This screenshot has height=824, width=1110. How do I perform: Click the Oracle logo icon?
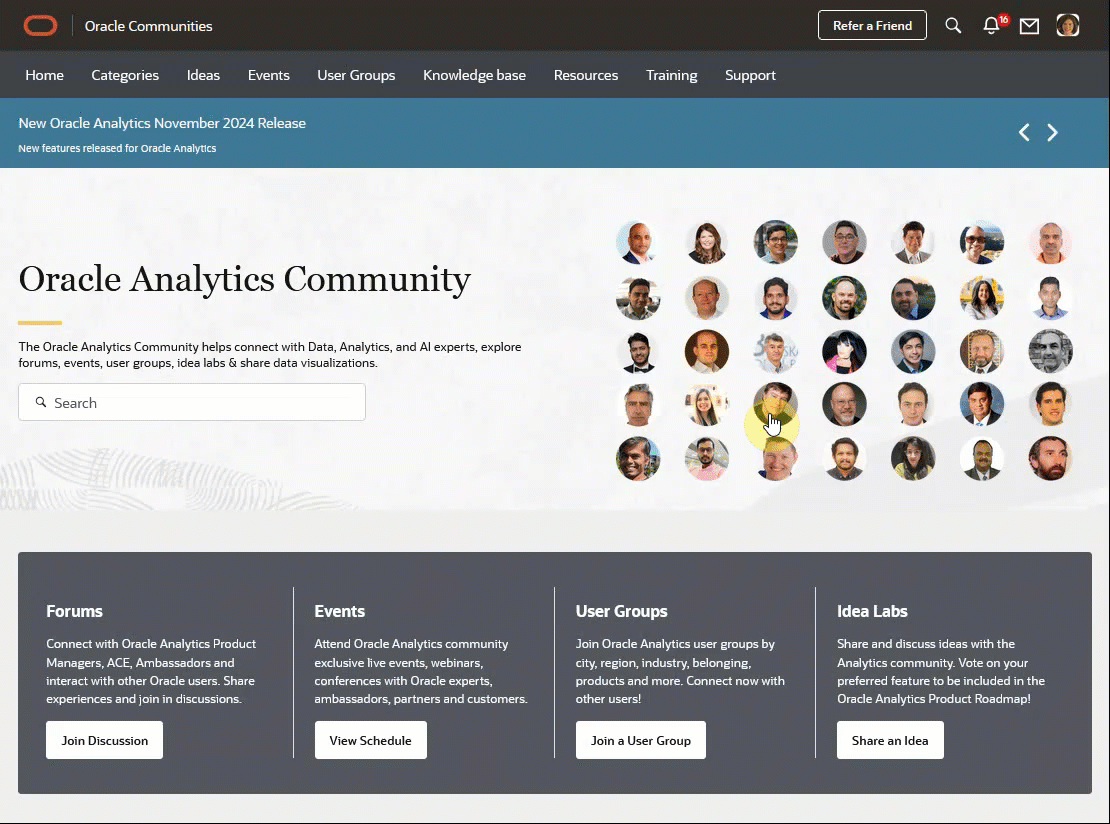[40, 25]
